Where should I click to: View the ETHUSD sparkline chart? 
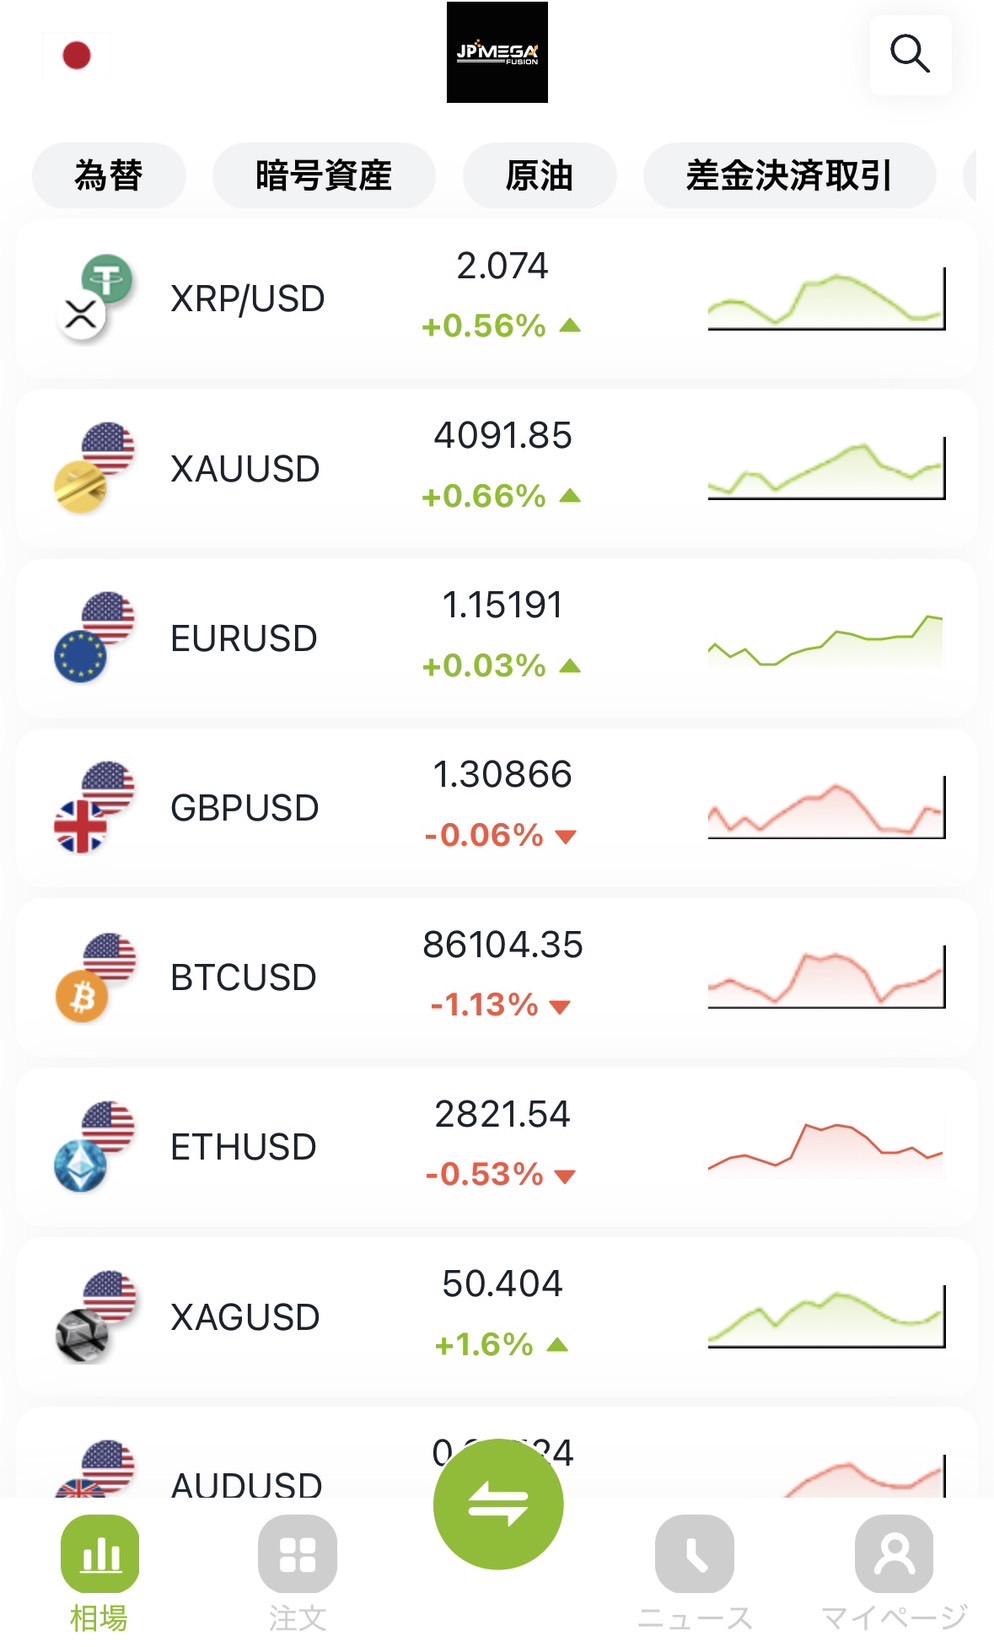(x=825, y=1148)
